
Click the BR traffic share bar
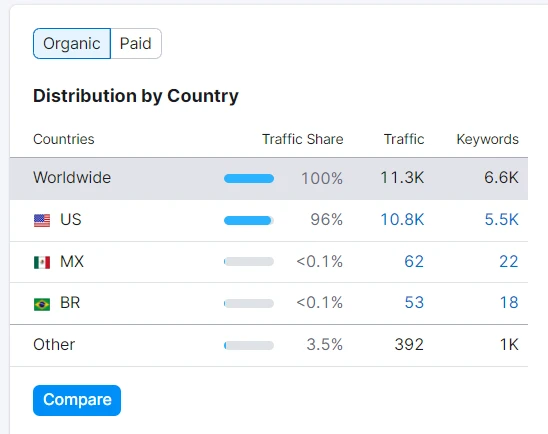[x=249, y=303]
